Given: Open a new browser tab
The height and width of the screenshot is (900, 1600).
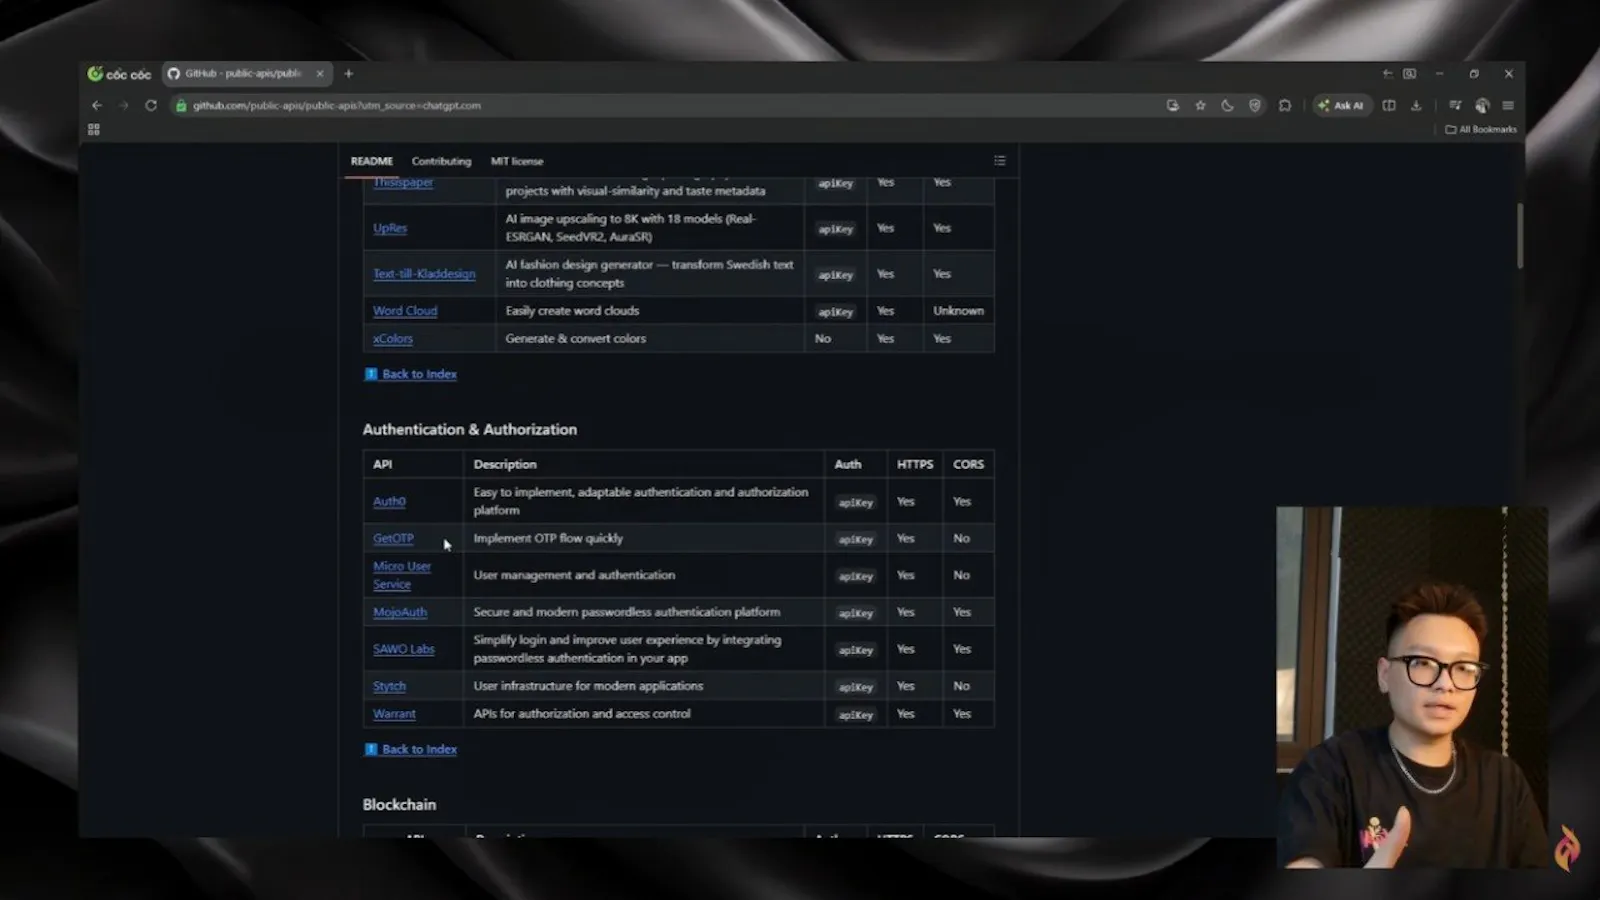Looking at the screenshot, I should 348,74.
